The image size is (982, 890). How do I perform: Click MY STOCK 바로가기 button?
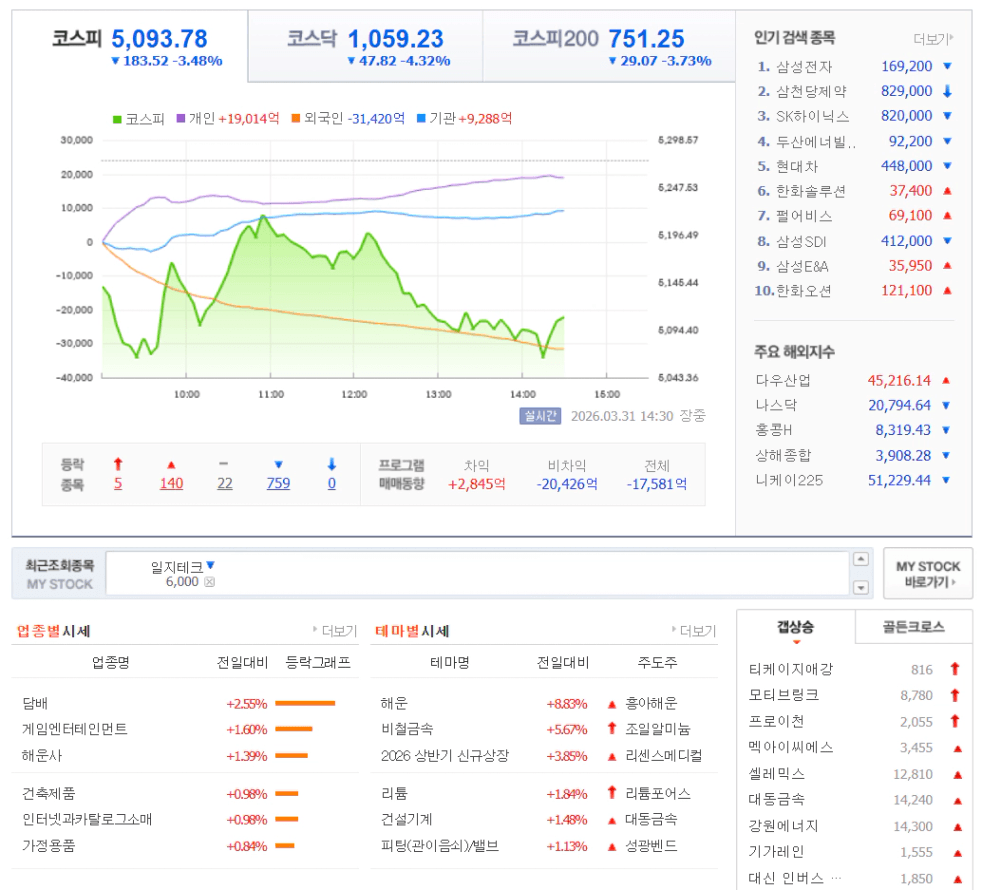coord(928,574)
